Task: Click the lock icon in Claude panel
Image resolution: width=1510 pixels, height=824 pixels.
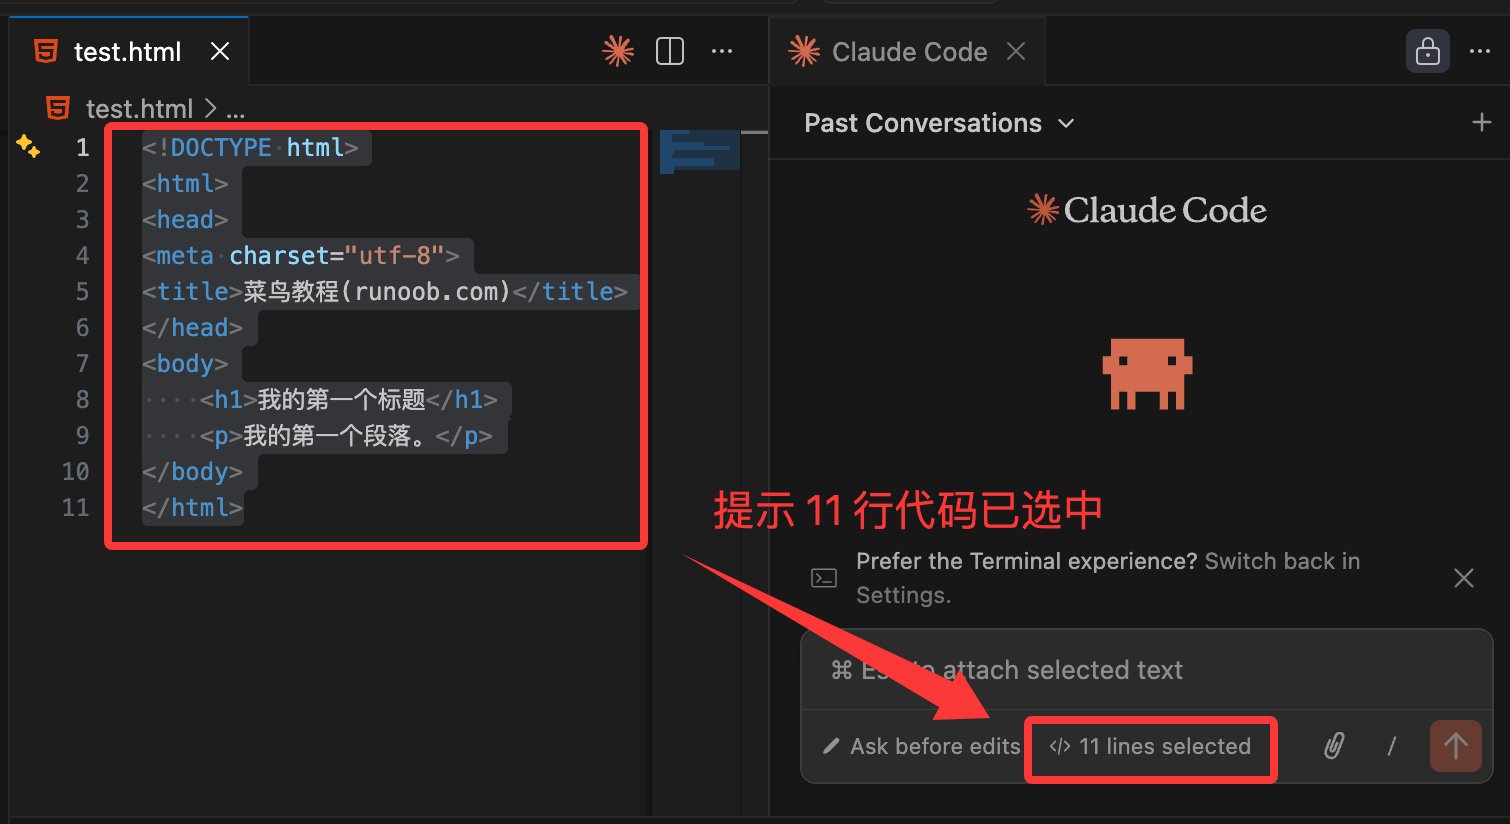Action: point(1428,51)
